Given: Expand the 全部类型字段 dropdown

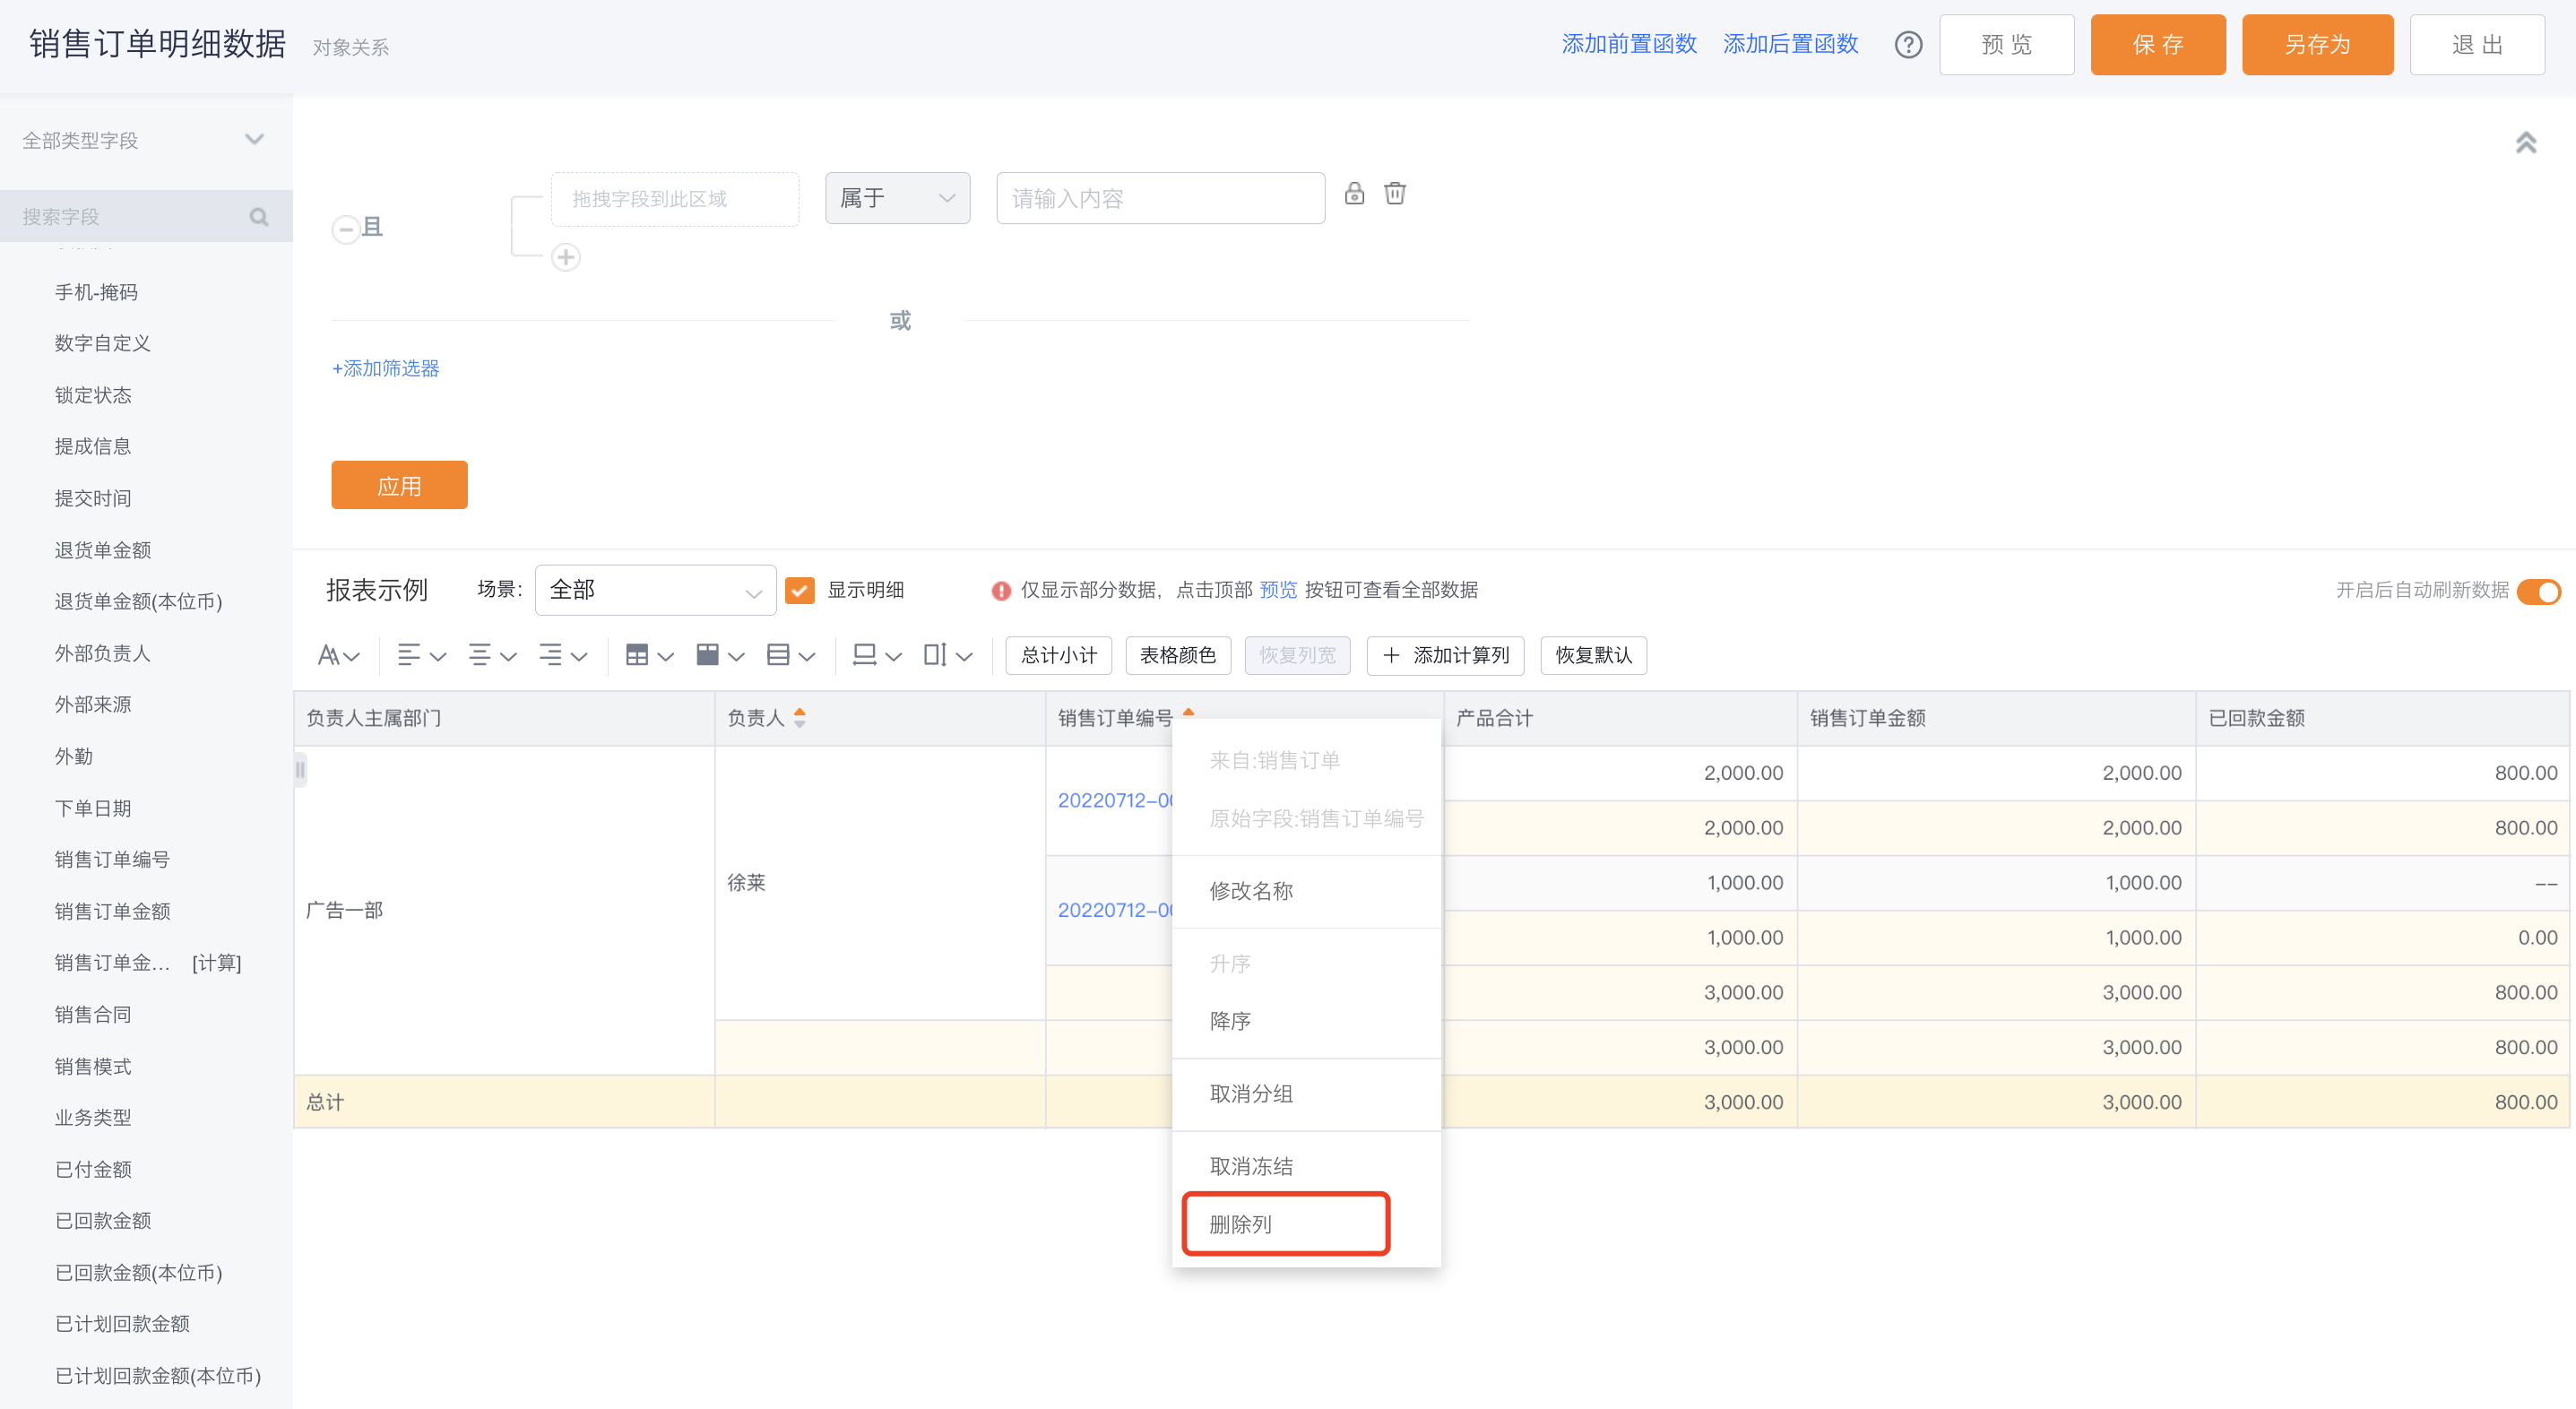Looking at the screenshot, I should pyautogui.click(x=146, y=140).
